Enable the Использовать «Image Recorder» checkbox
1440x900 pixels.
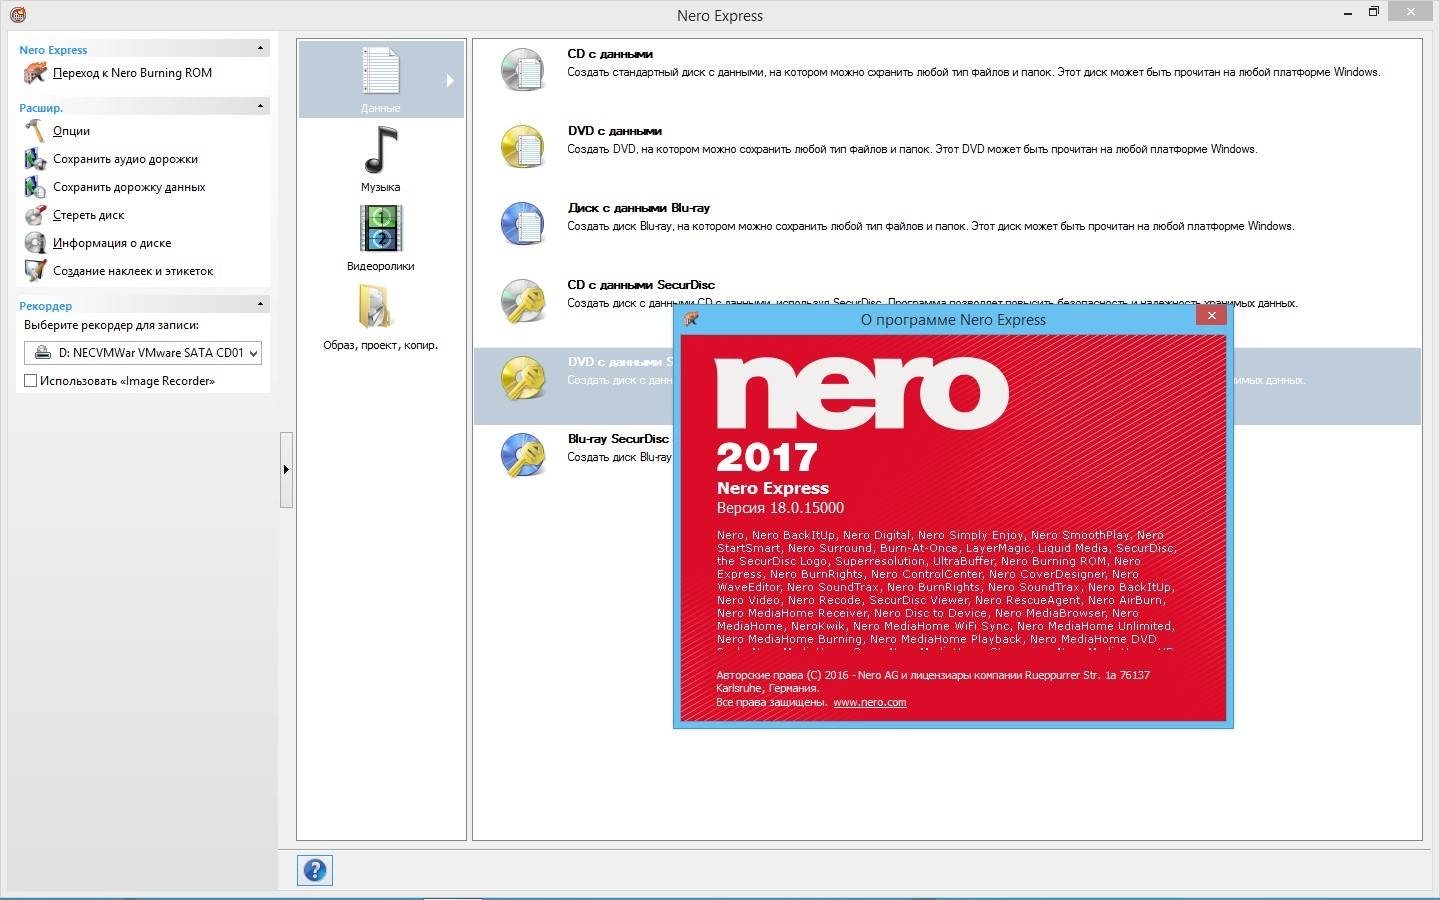[x=30, y=381]
